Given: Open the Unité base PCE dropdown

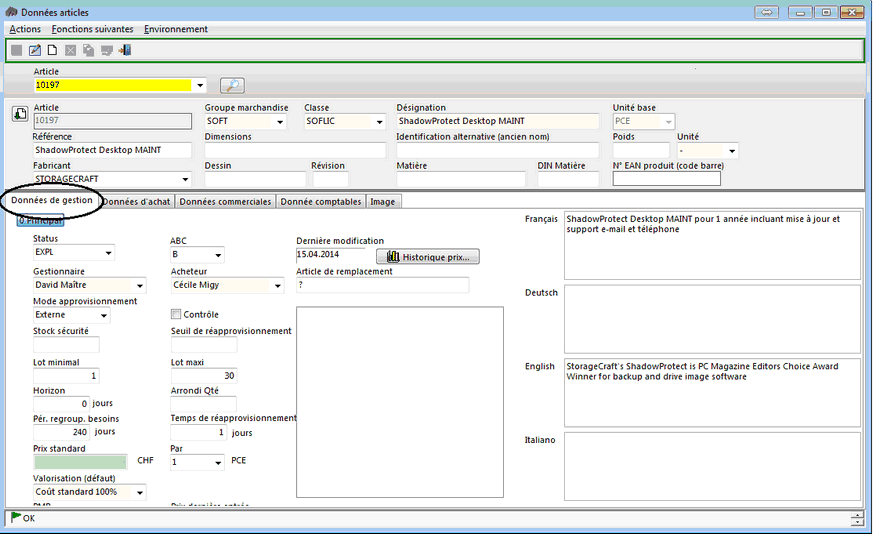Looking at the screenshot, I should pos(669,121).
